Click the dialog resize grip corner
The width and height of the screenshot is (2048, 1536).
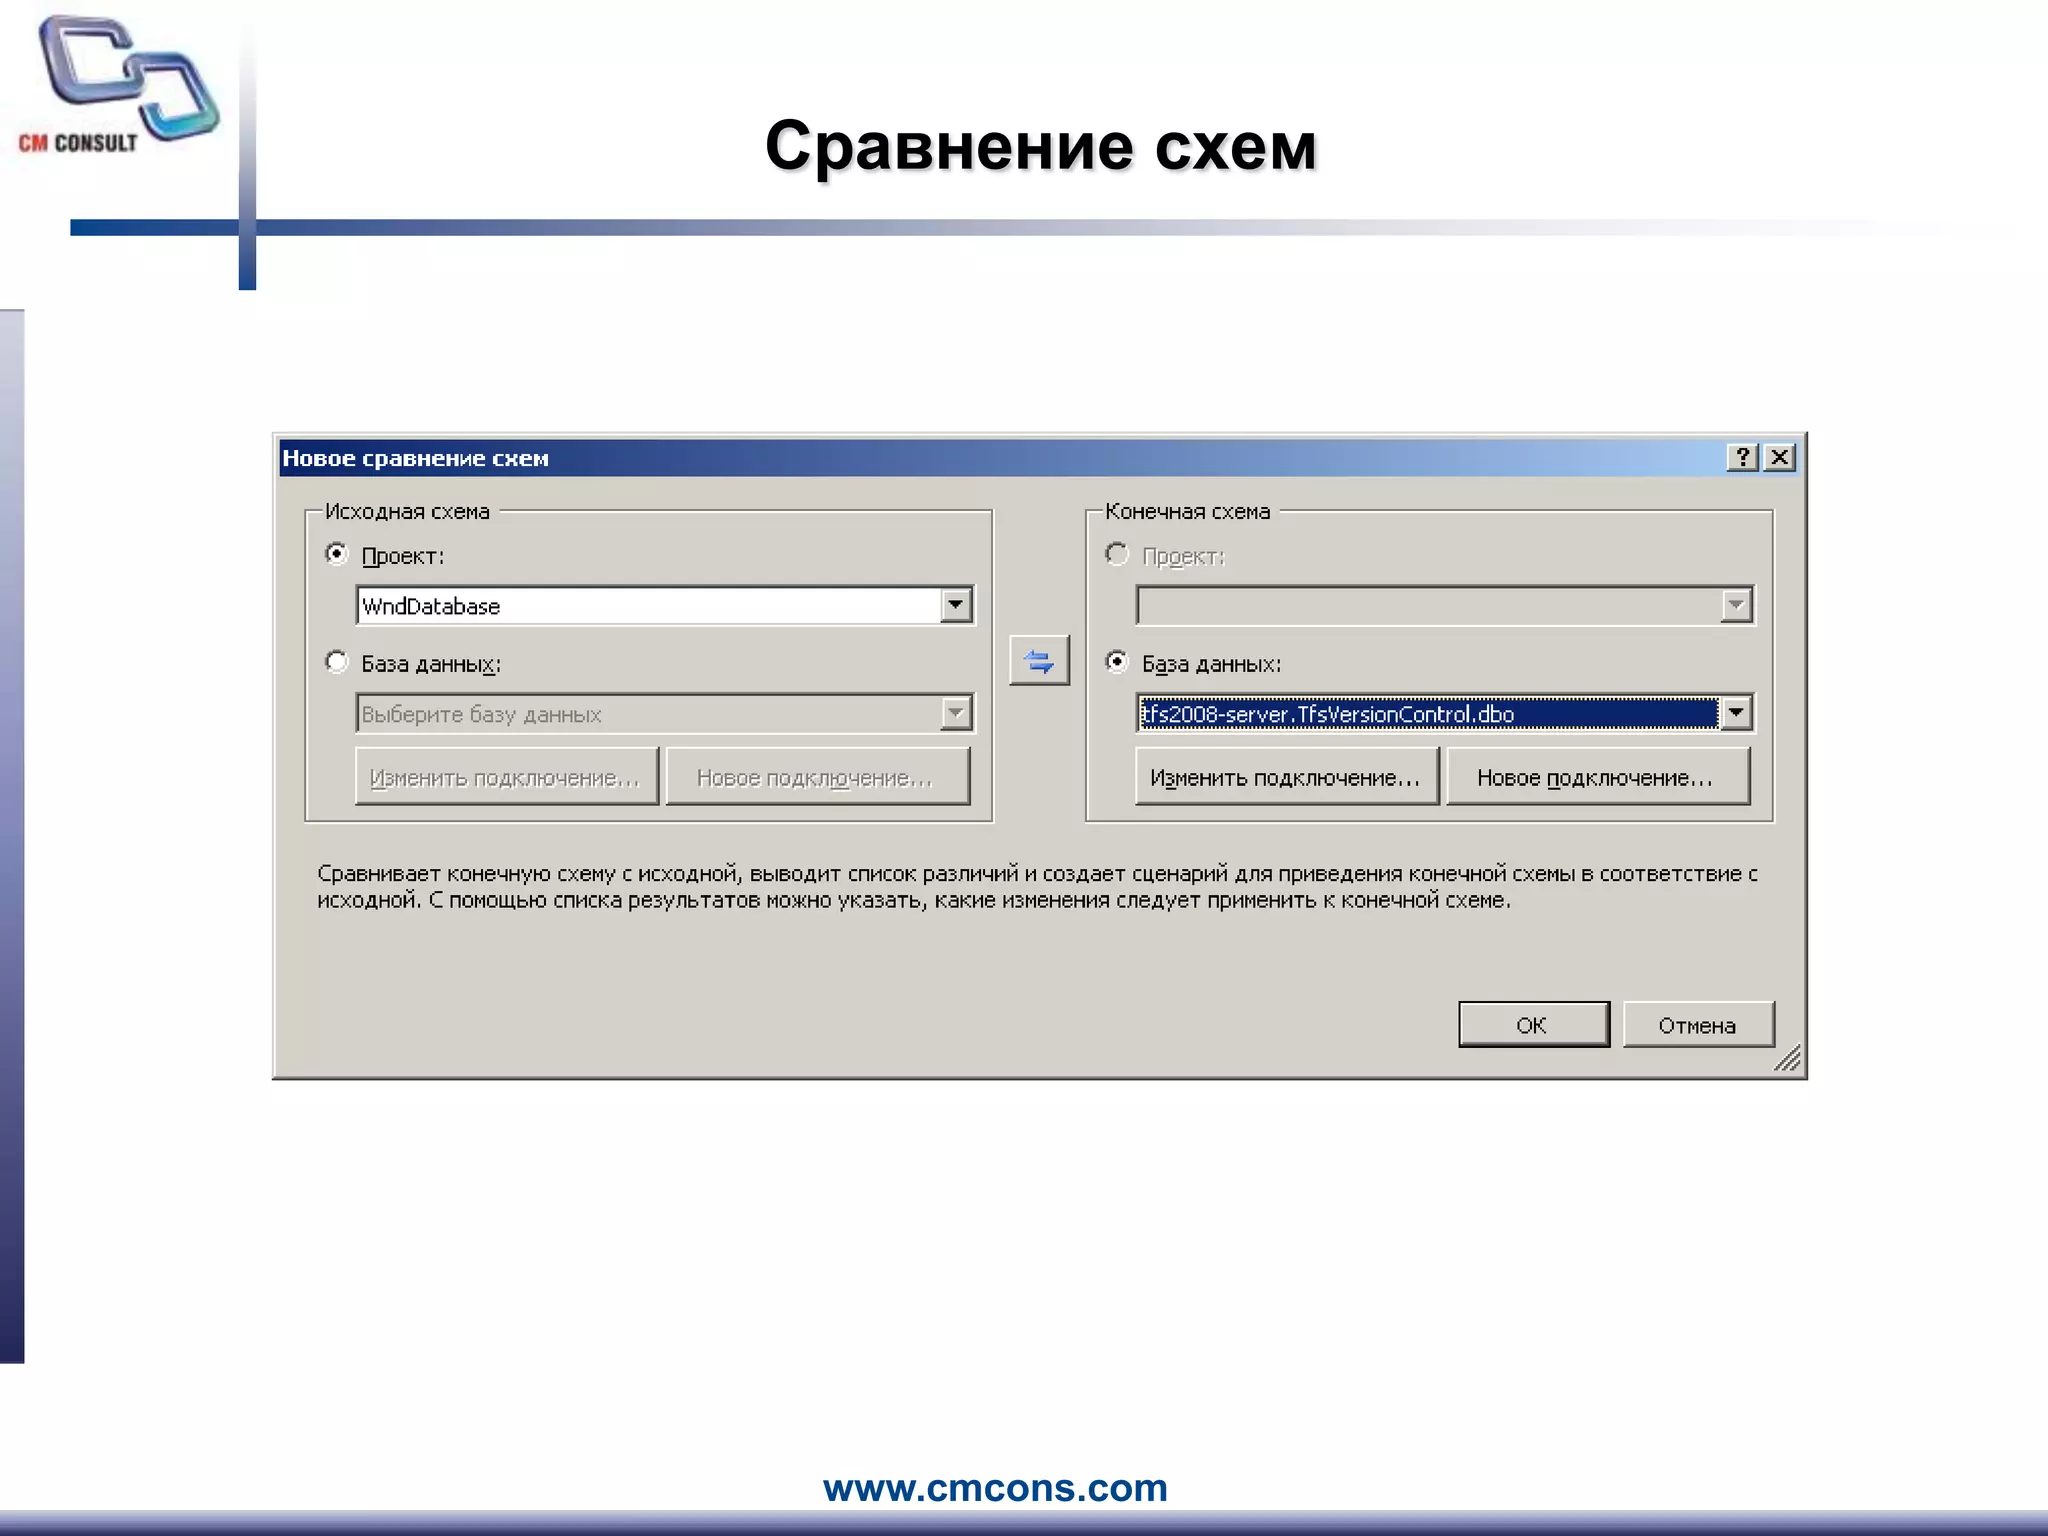[x=1787, y=1059]
